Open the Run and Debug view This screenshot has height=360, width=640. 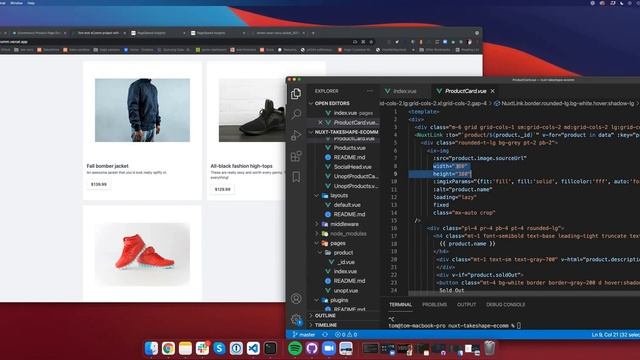(x=296, y=135)
